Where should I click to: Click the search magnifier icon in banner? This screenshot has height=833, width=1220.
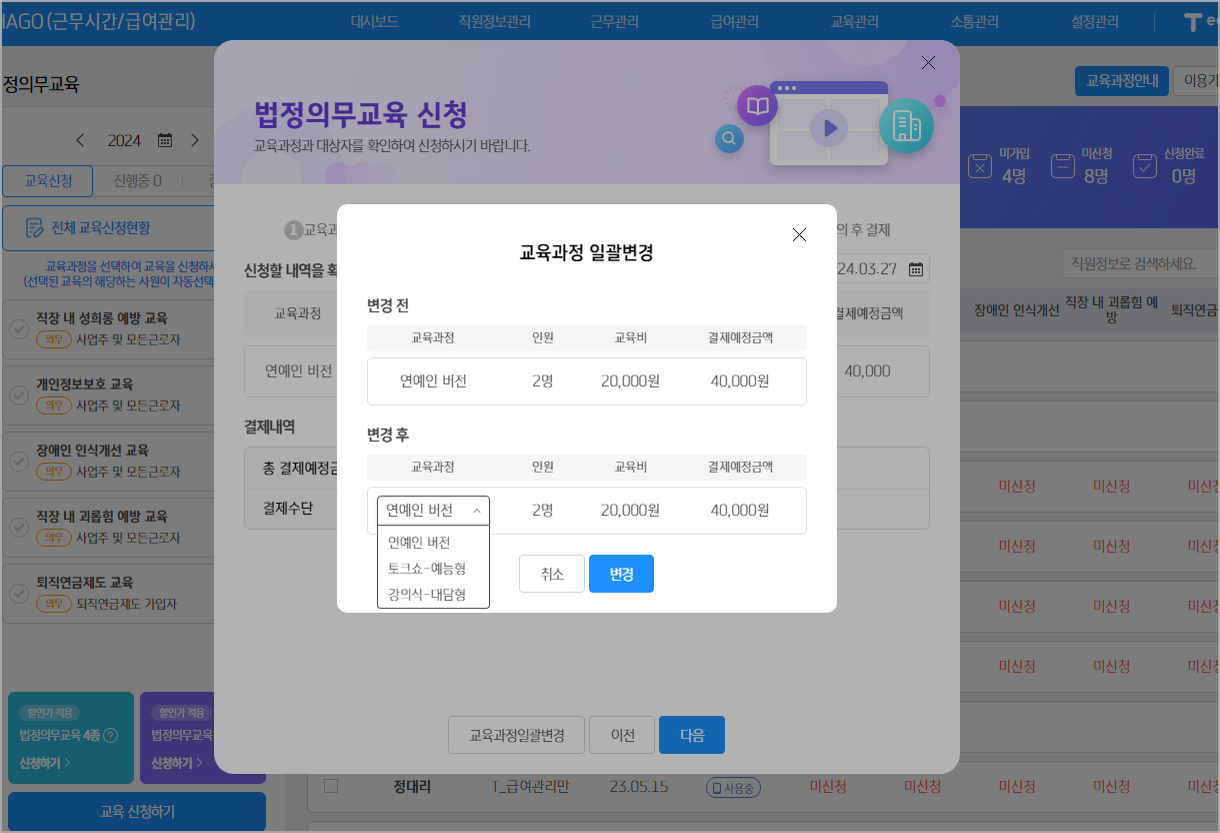[x=730, y=138]
